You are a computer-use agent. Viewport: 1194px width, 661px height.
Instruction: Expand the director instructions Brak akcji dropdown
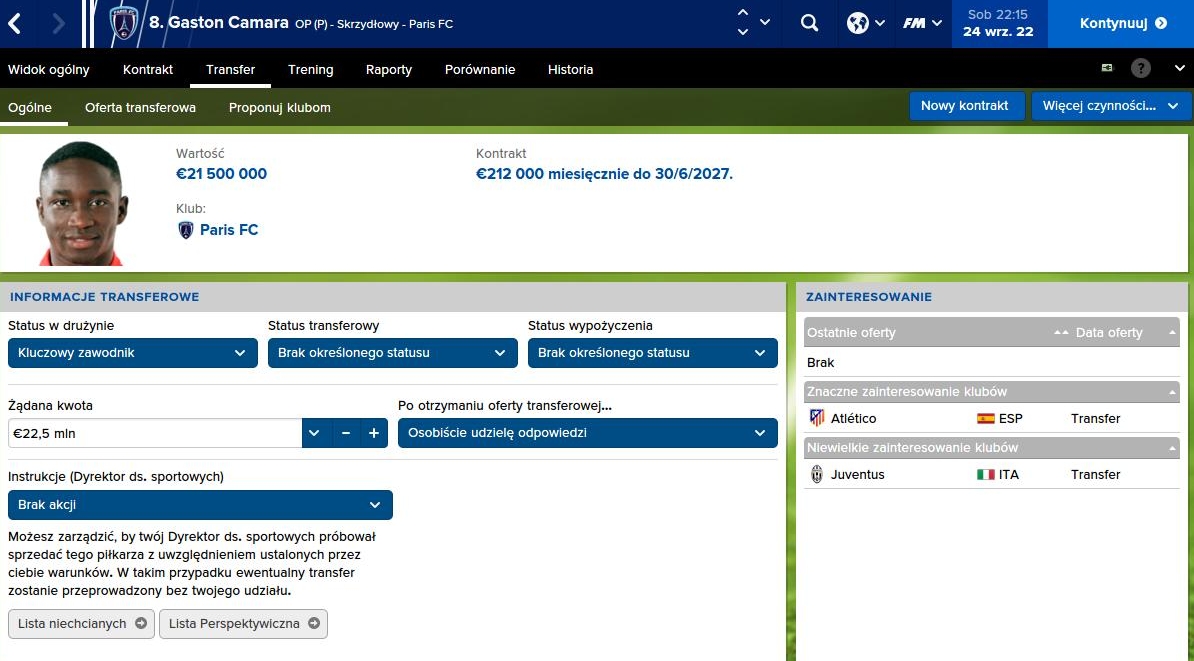pos(200,505)
